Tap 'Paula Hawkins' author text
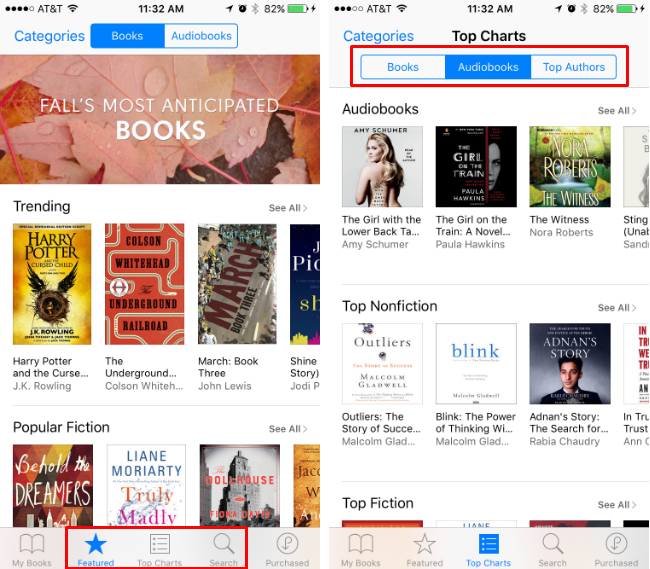650x569 pixels. [470, 245]
